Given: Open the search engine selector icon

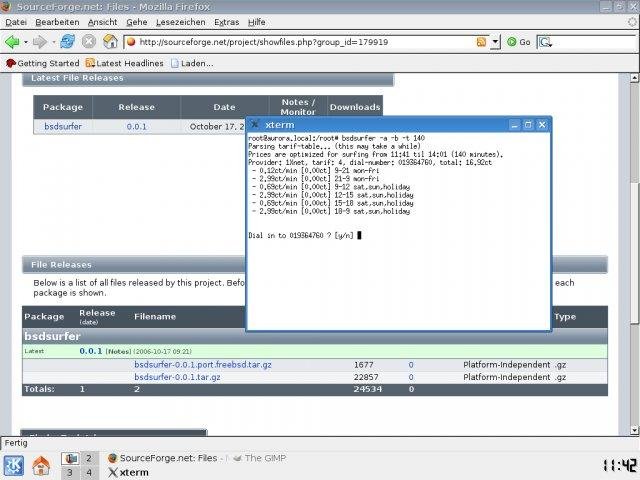Looking at the screenshot, I should pyautogui.click(x=545, y=42).
